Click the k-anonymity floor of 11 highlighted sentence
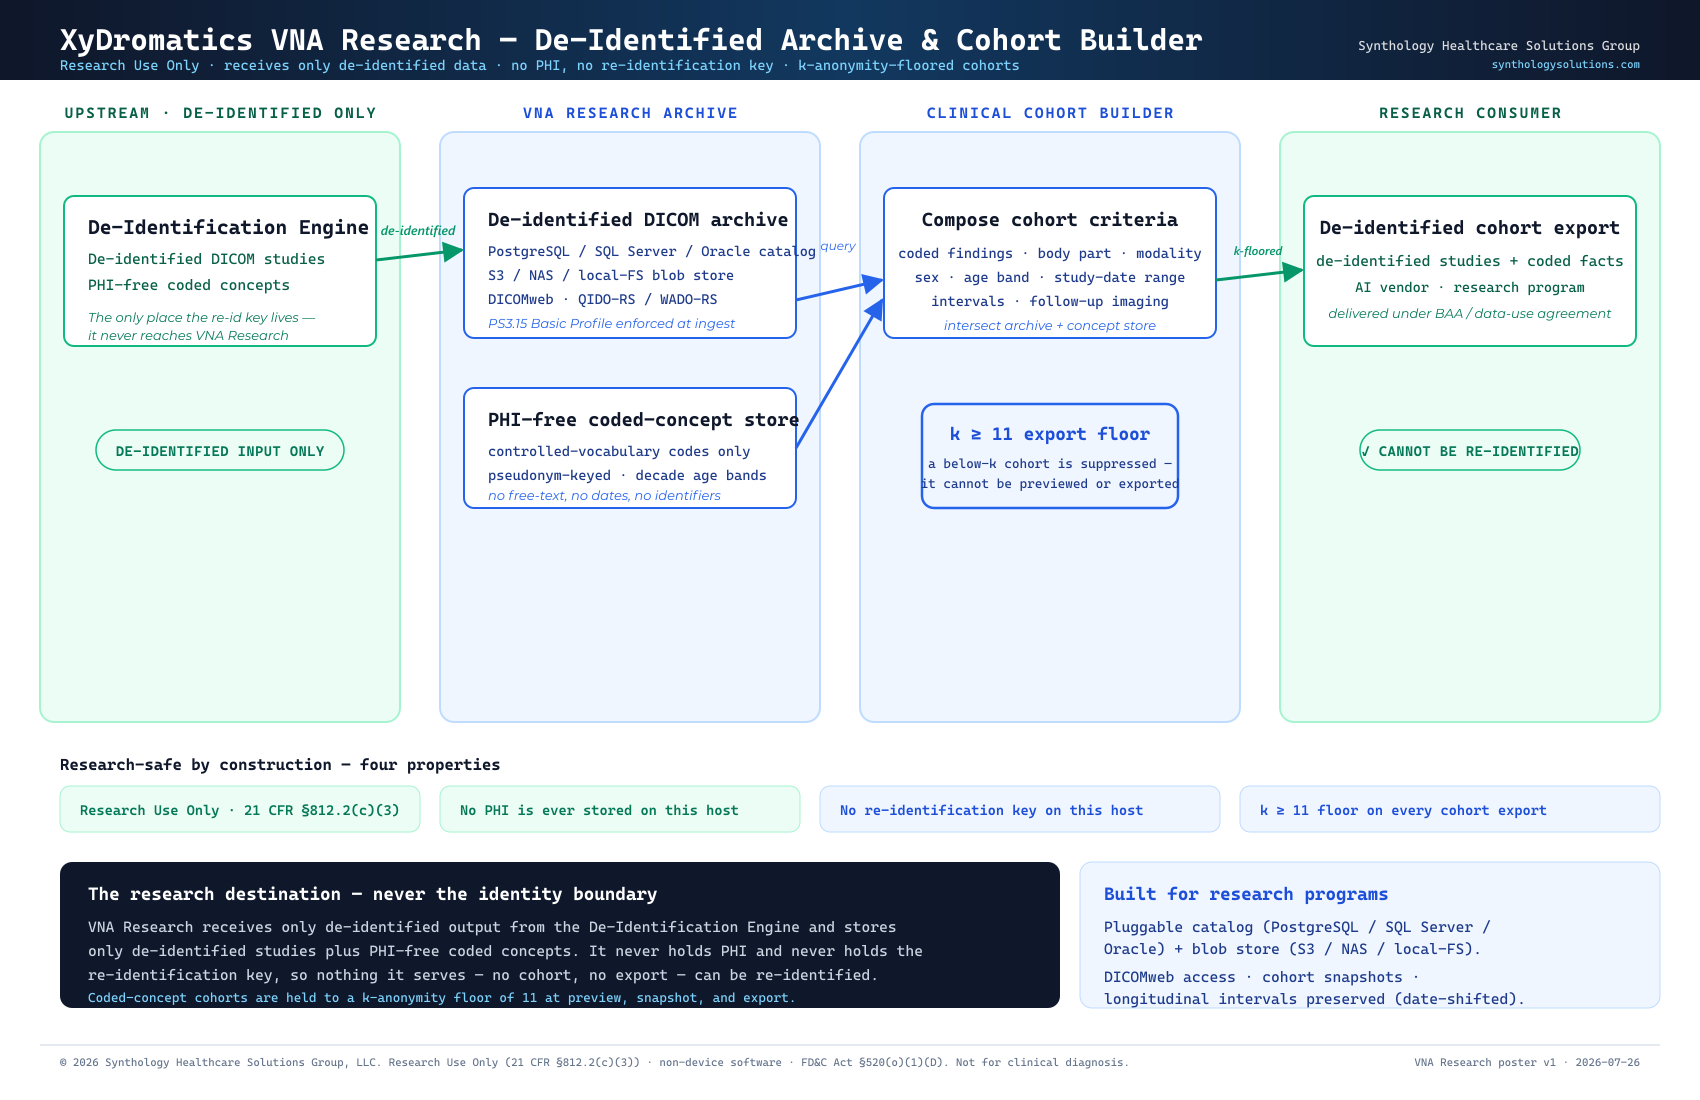Viewport: 1700px width, 1100px height. click(441, 998)
